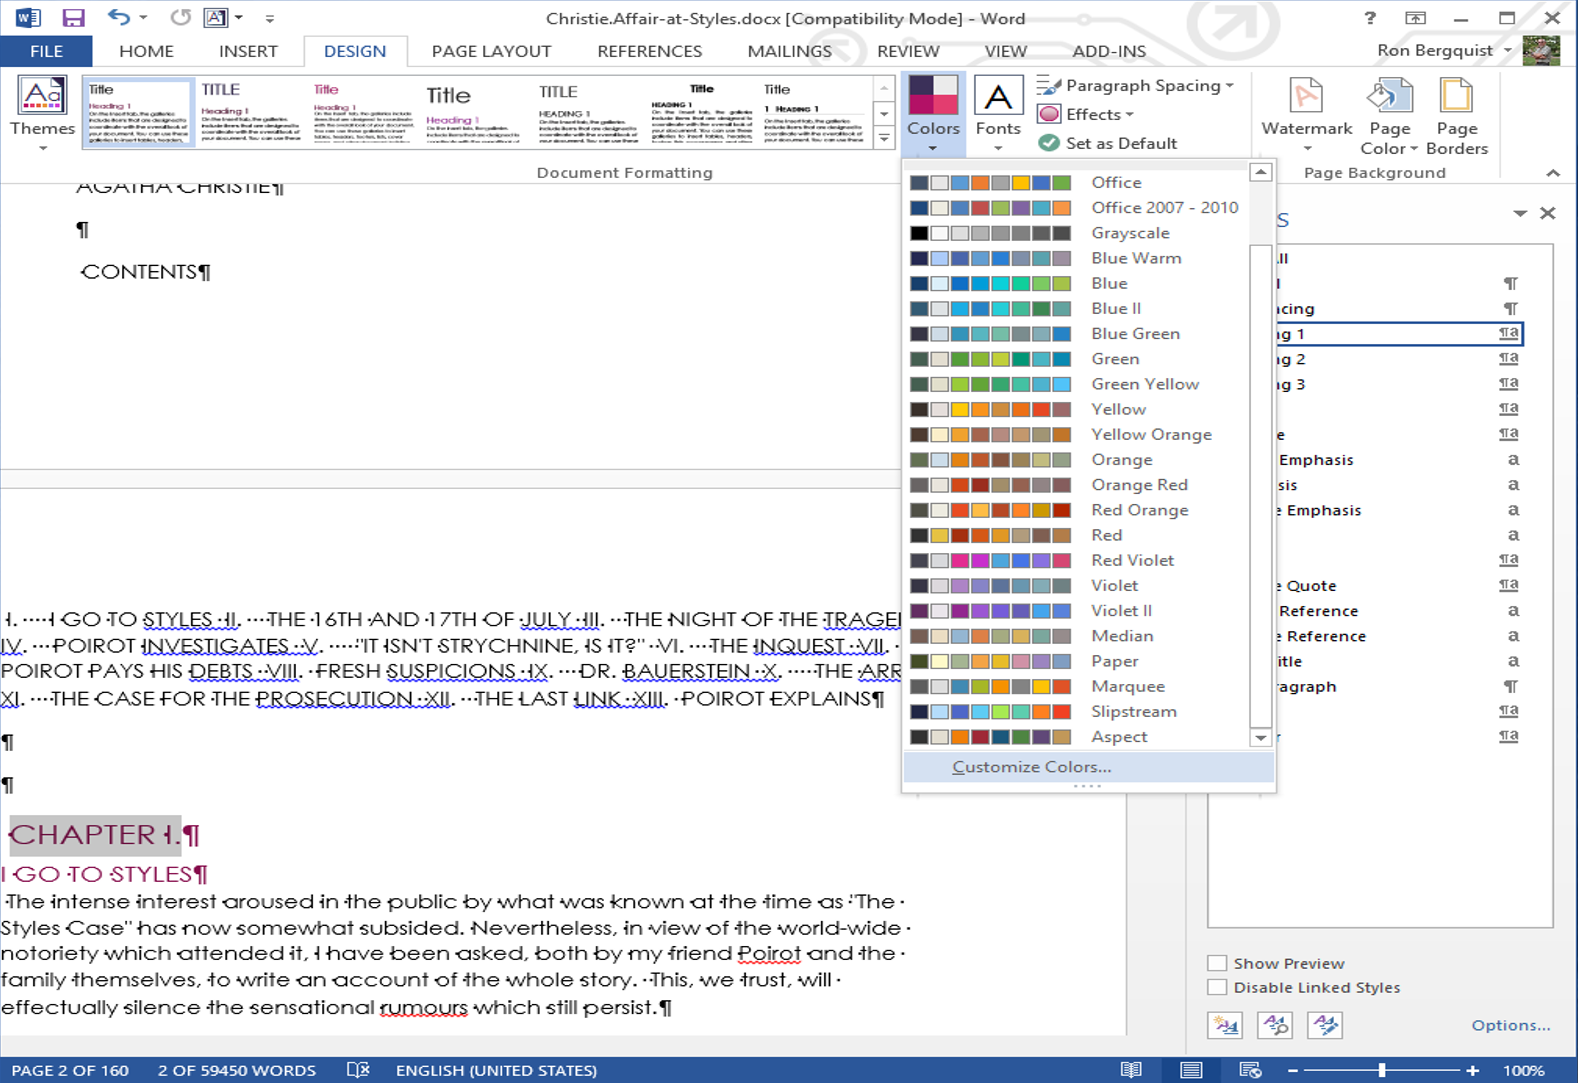Viewport: 1578px width, 1083px height.
Task: Click the Undo arrow icon
Action: 119,18
